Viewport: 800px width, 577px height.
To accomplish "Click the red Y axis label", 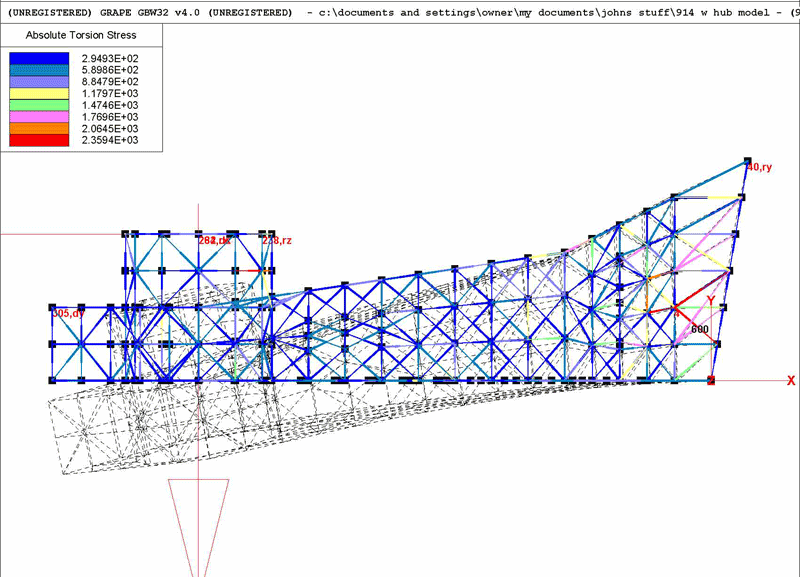I will 711,300.
